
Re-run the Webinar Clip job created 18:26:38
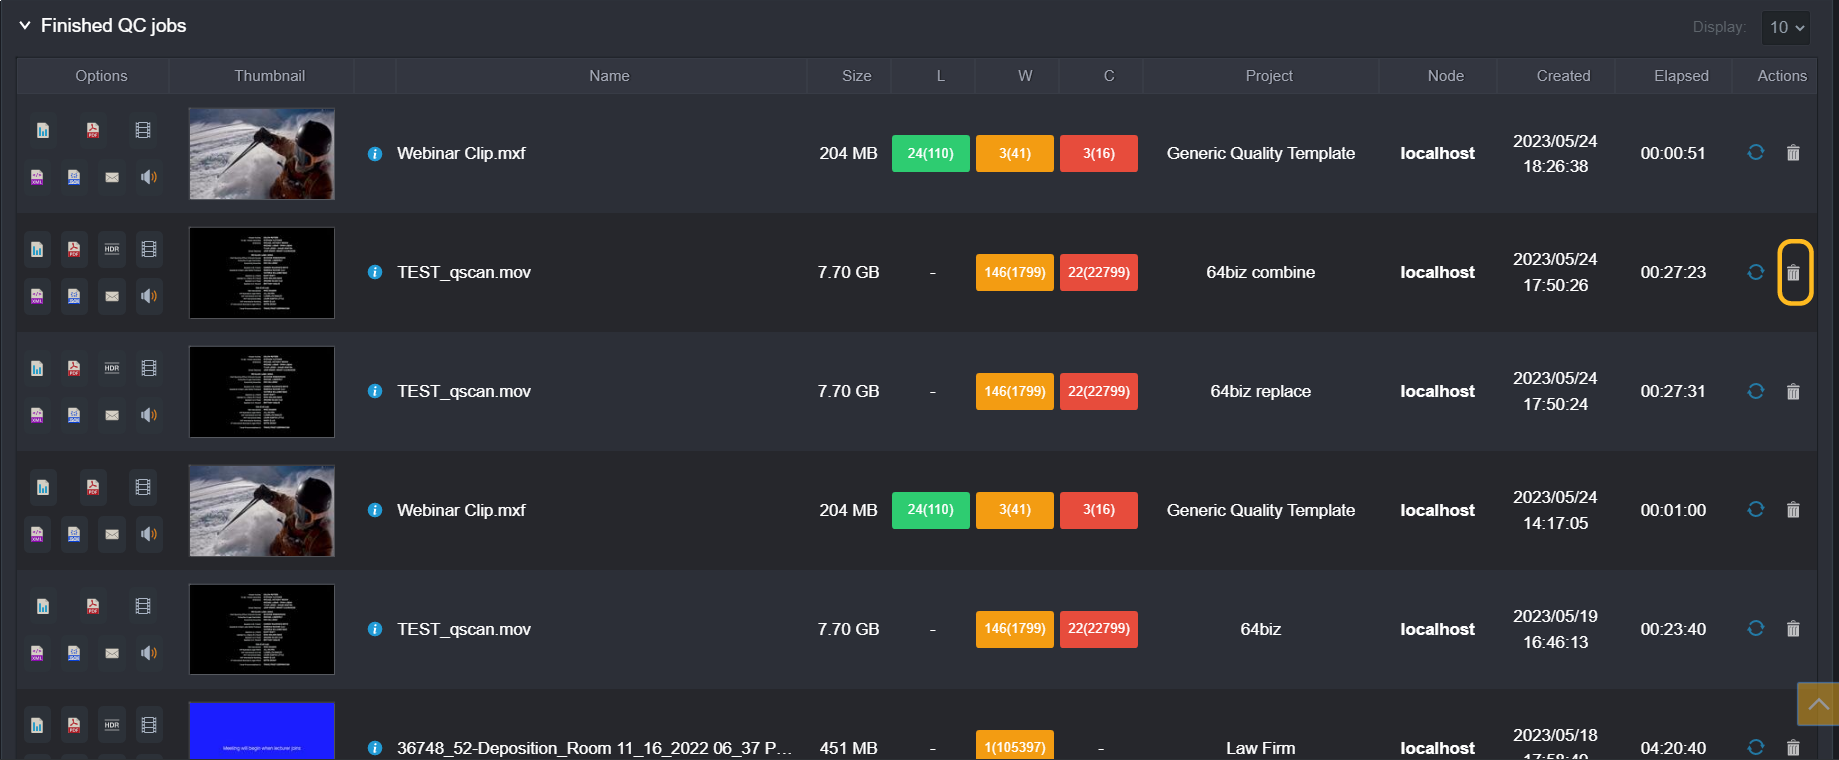tap(1755, 153)
